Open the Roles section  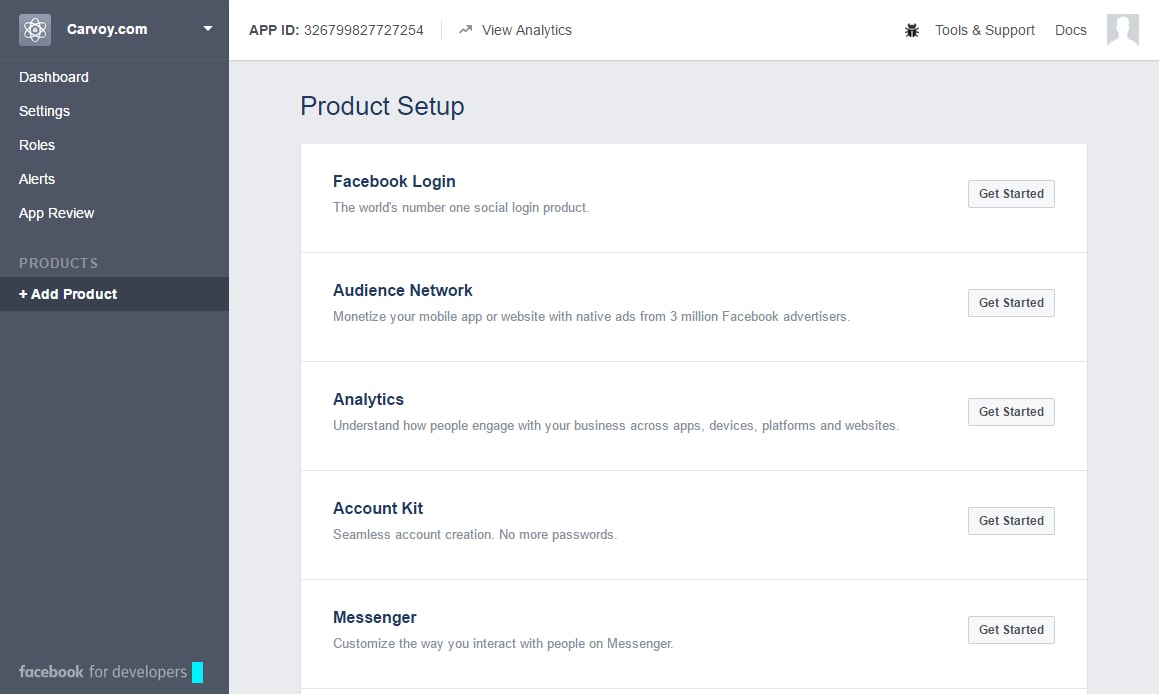pyautogui.click(x=37, y=145)
